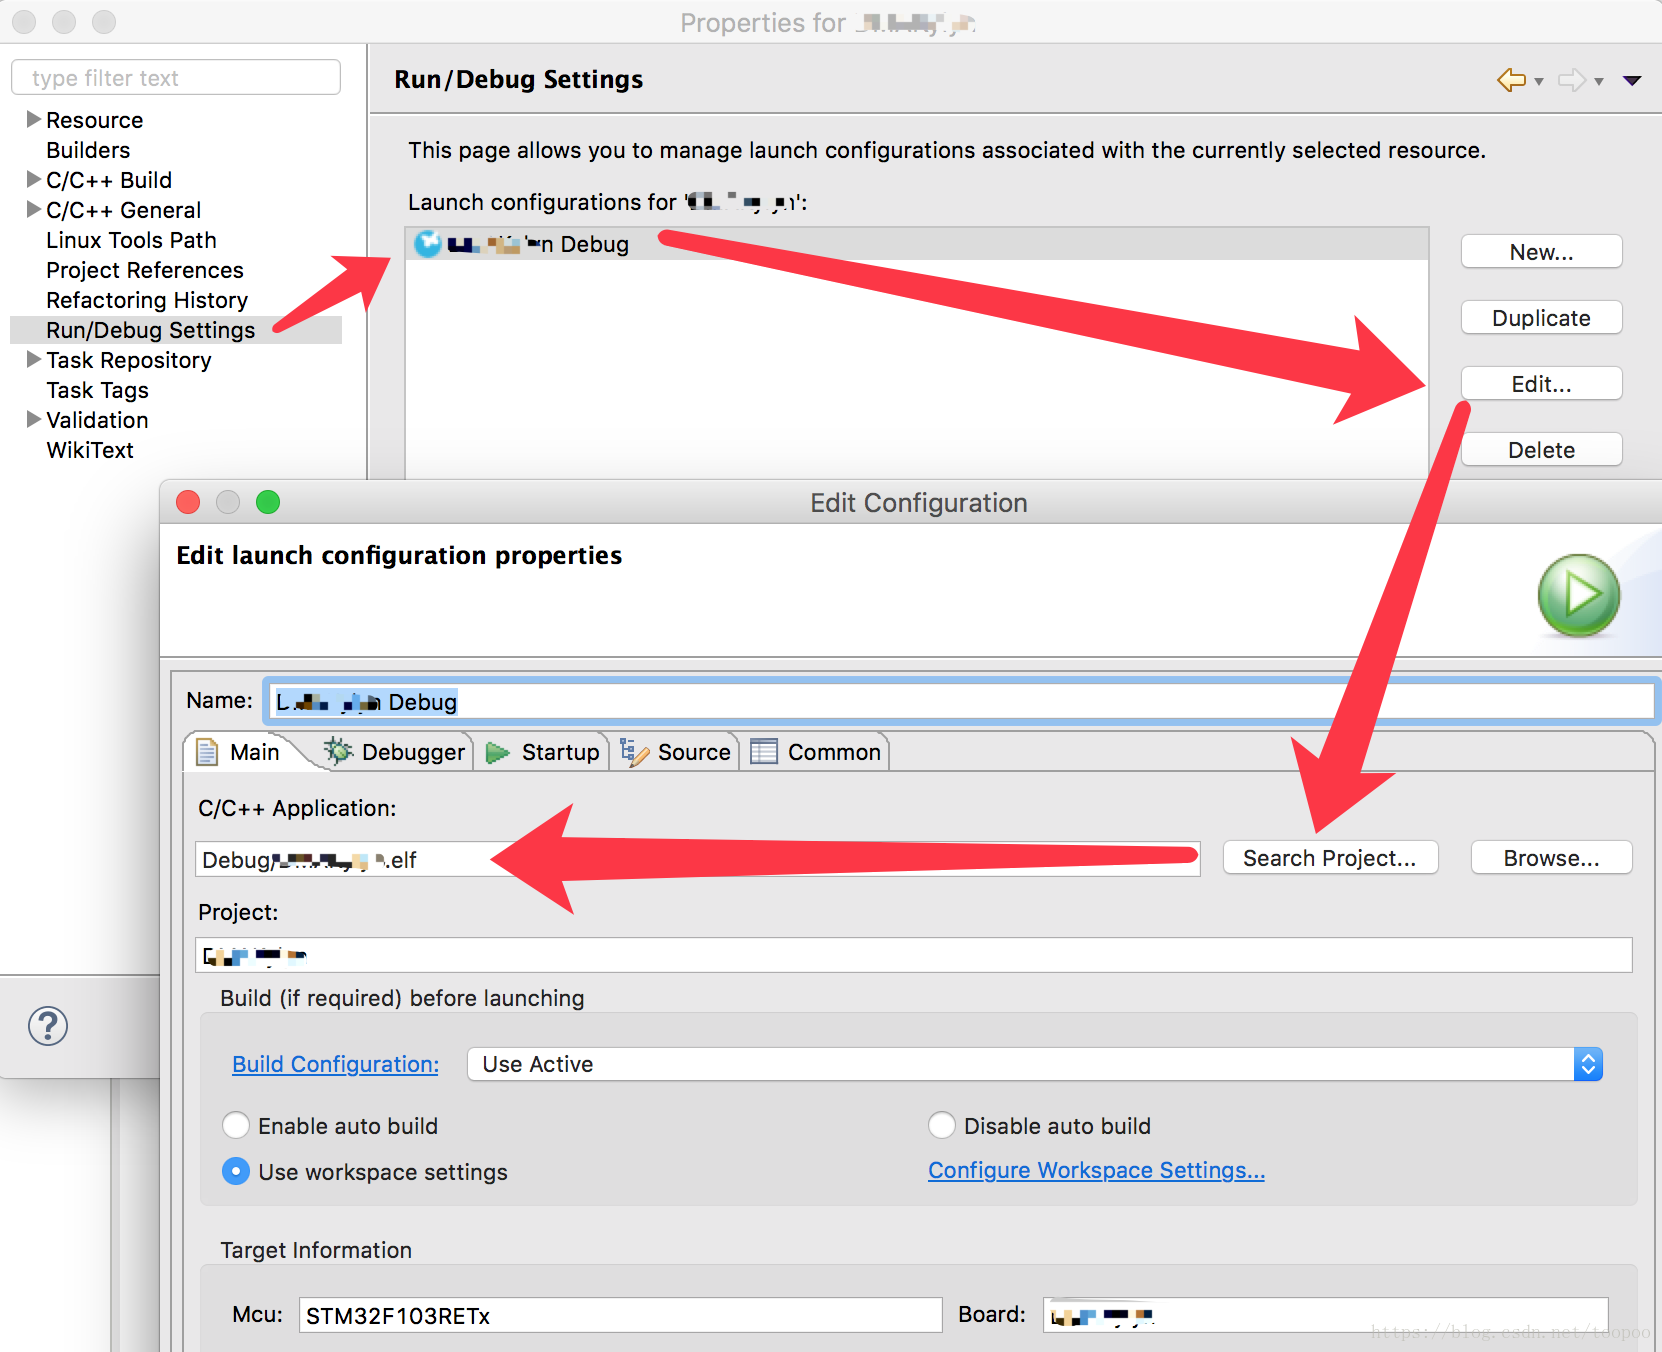The width and height of the screenshot is (1662, 1352).
Task: Click the Source tab icon
Action: pyautogui.click(x=634, y=752)
